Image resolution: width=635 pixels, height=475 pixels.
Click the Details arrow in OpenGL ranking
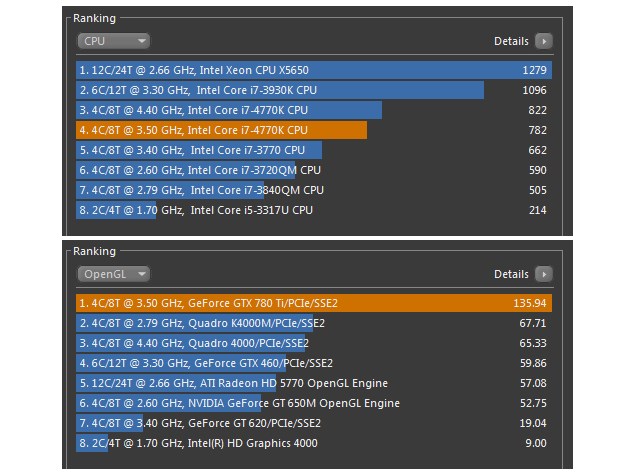click(x=544, y=274)
